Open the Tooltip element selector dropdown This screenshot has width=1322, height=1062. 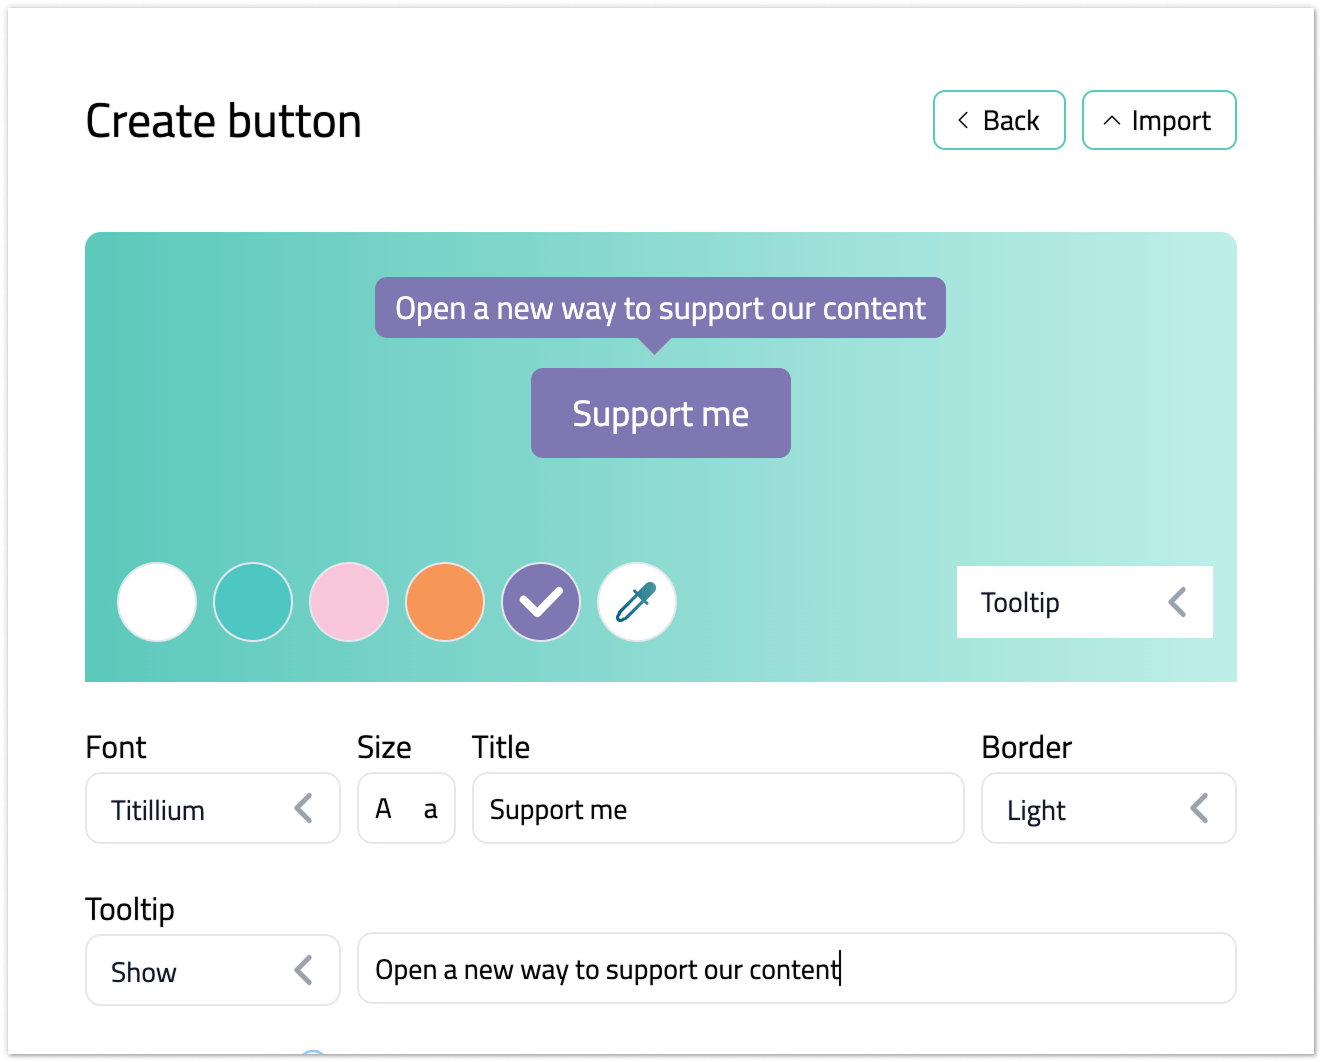point(1084,602)
